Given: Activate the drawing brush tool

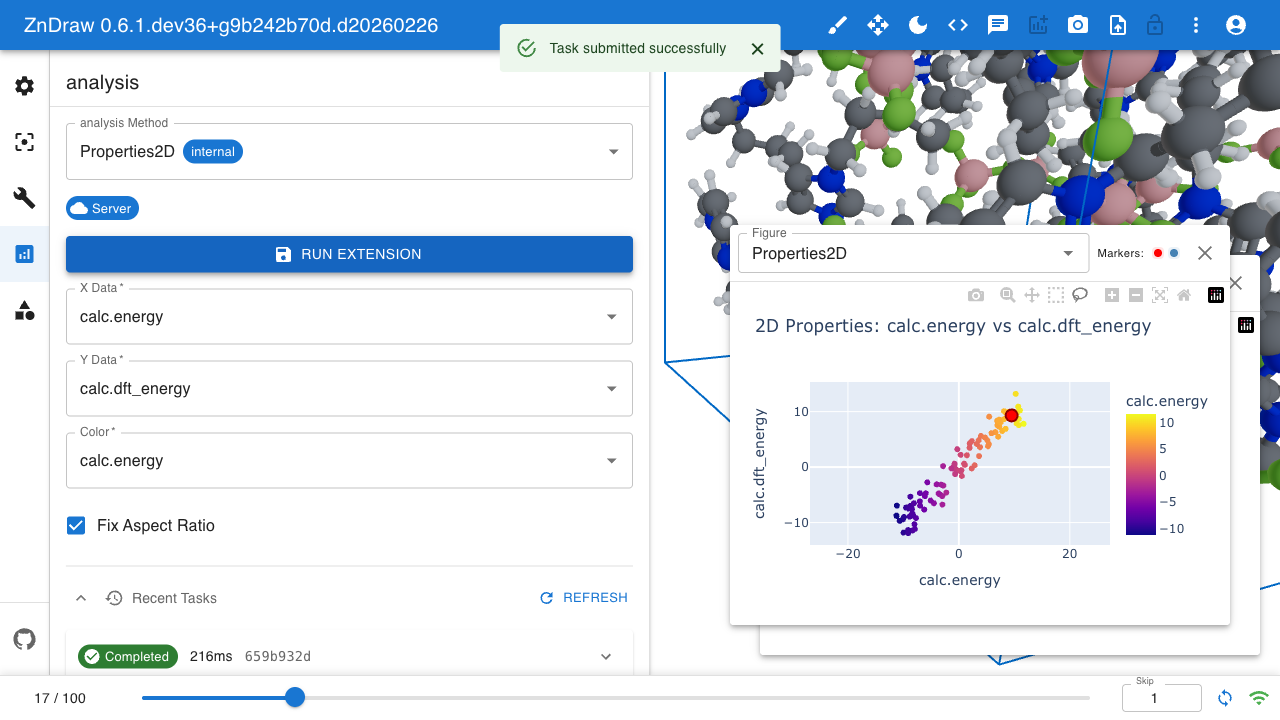Looking at the screenshot, I should (837, 25).
